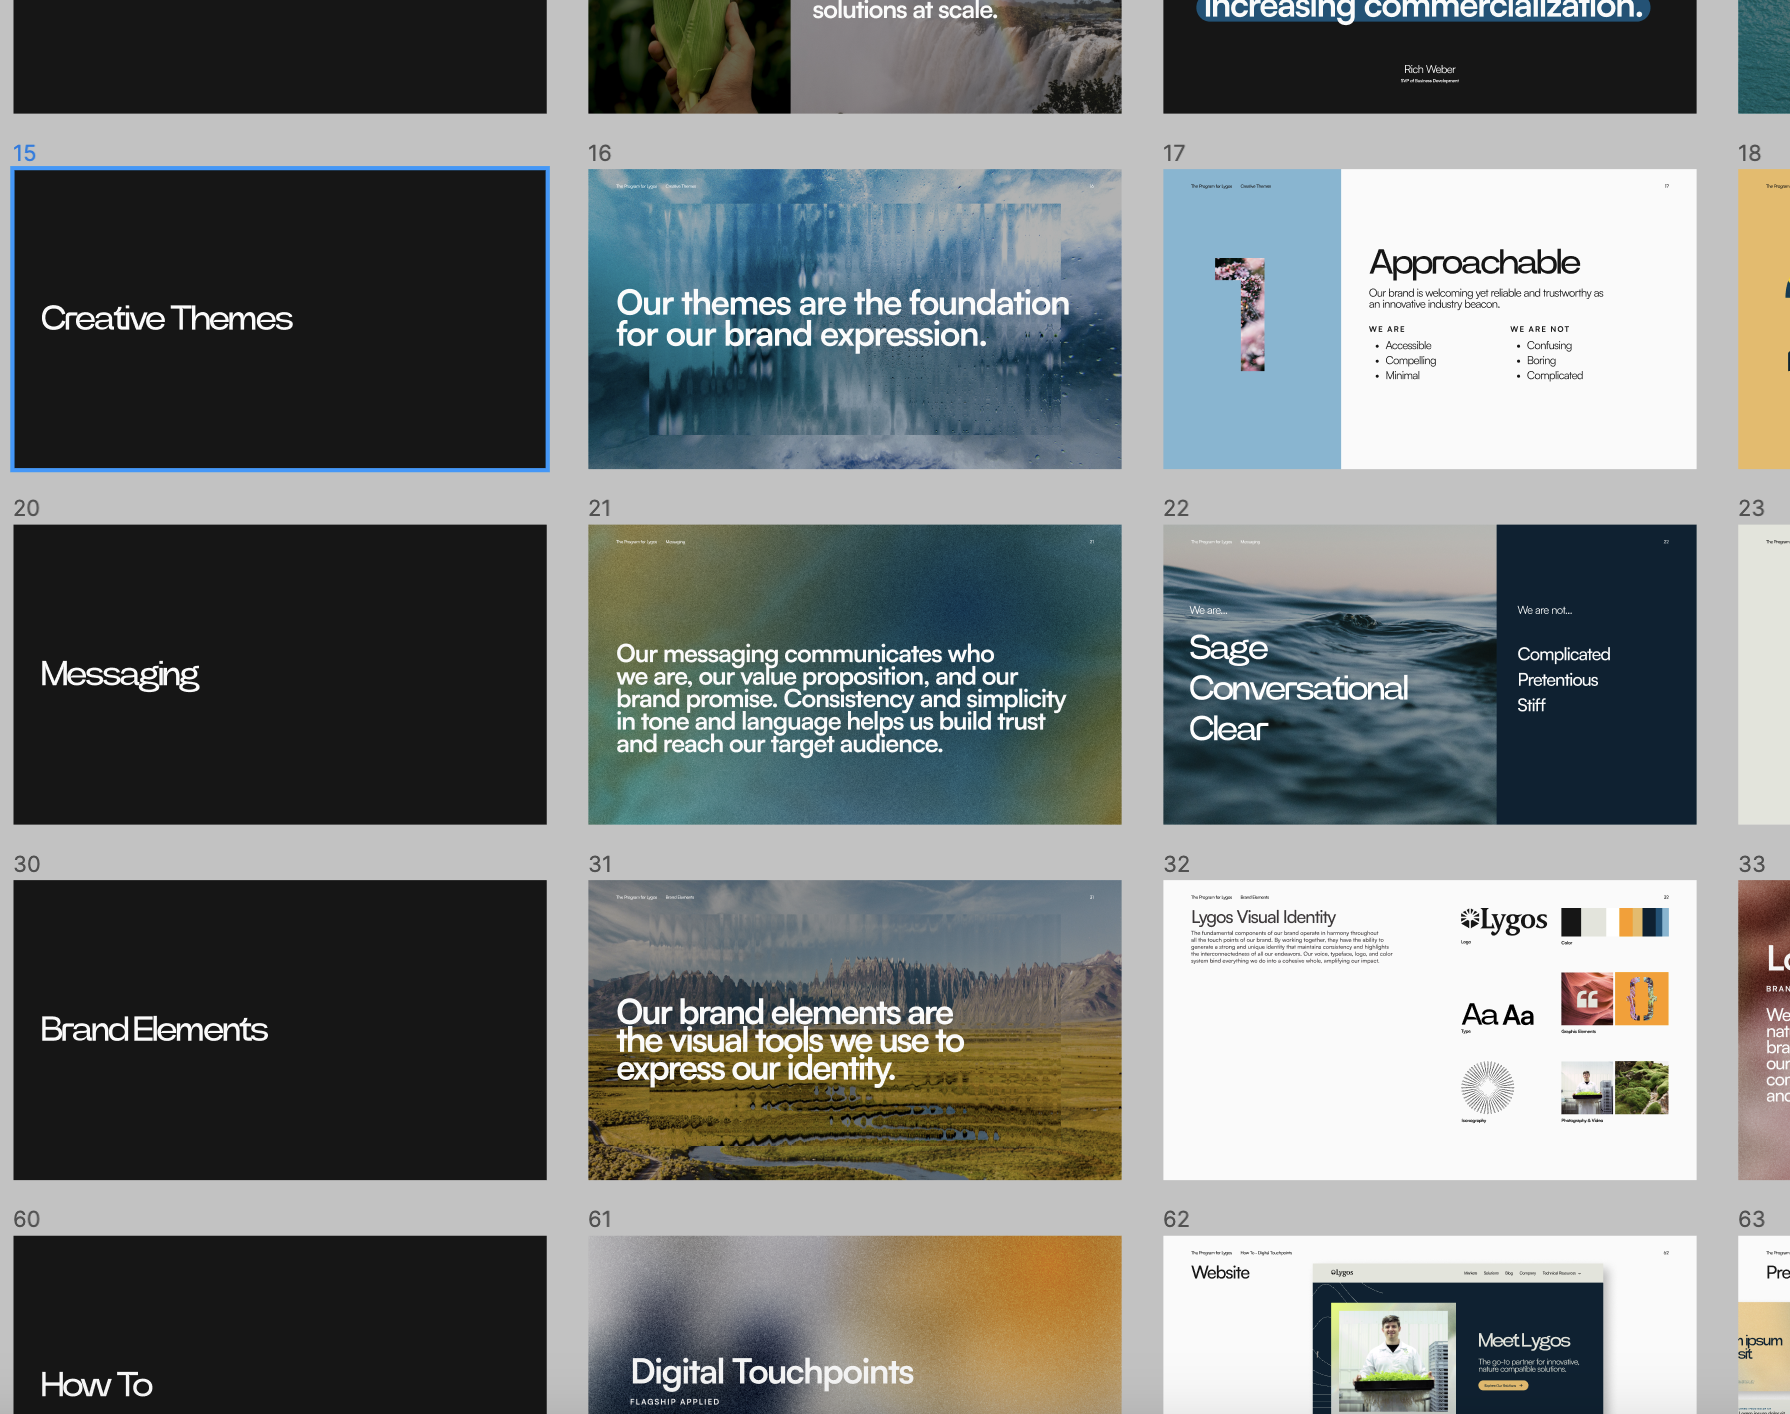This screenshot has width=1790, height=1414.
Task: Click the slide number 22 label
Action: coord(1176,508)
